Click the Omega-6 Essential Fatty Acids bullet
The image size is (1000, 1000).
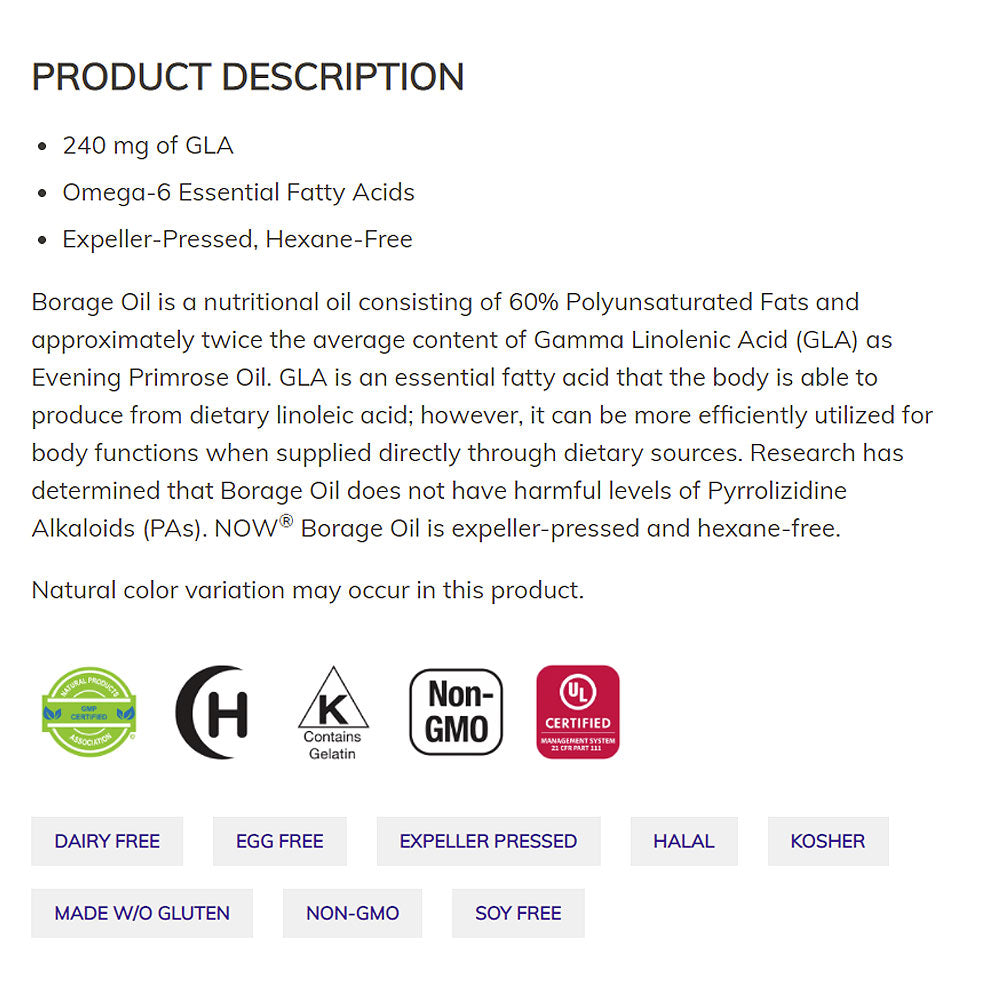click(238, 192)
